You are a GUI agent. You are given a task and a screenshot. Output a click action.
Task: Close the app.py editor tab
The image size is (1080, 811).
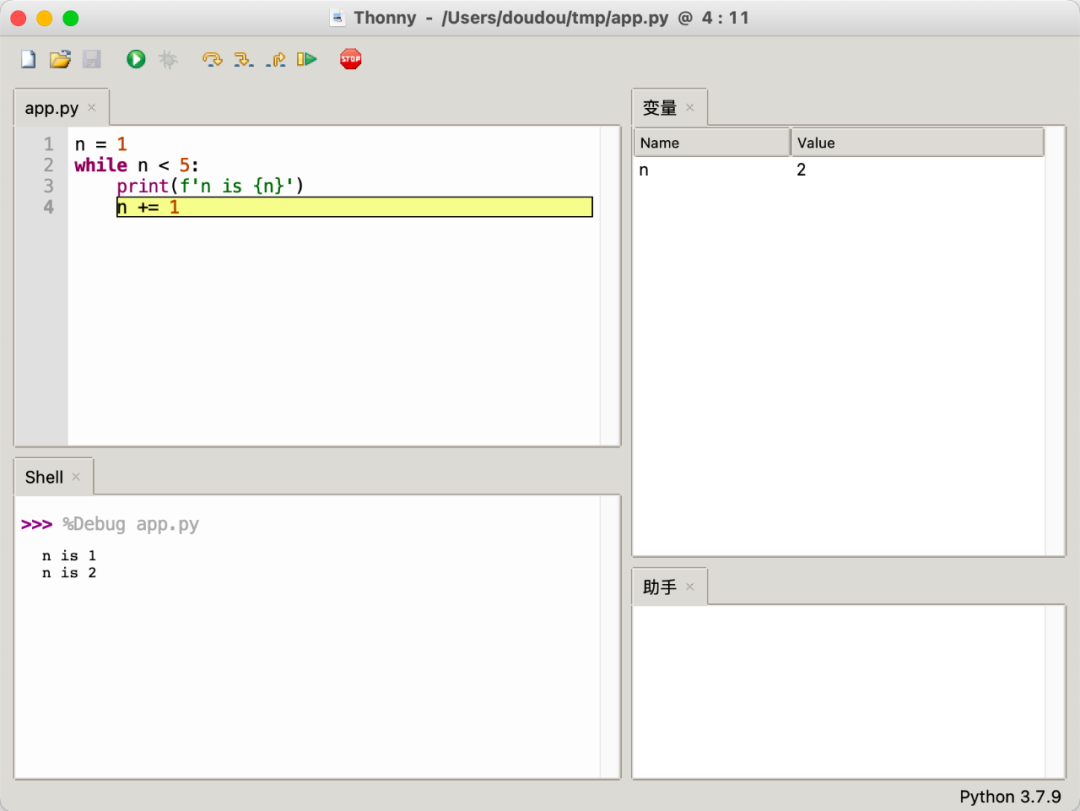(x=92, y=108)
